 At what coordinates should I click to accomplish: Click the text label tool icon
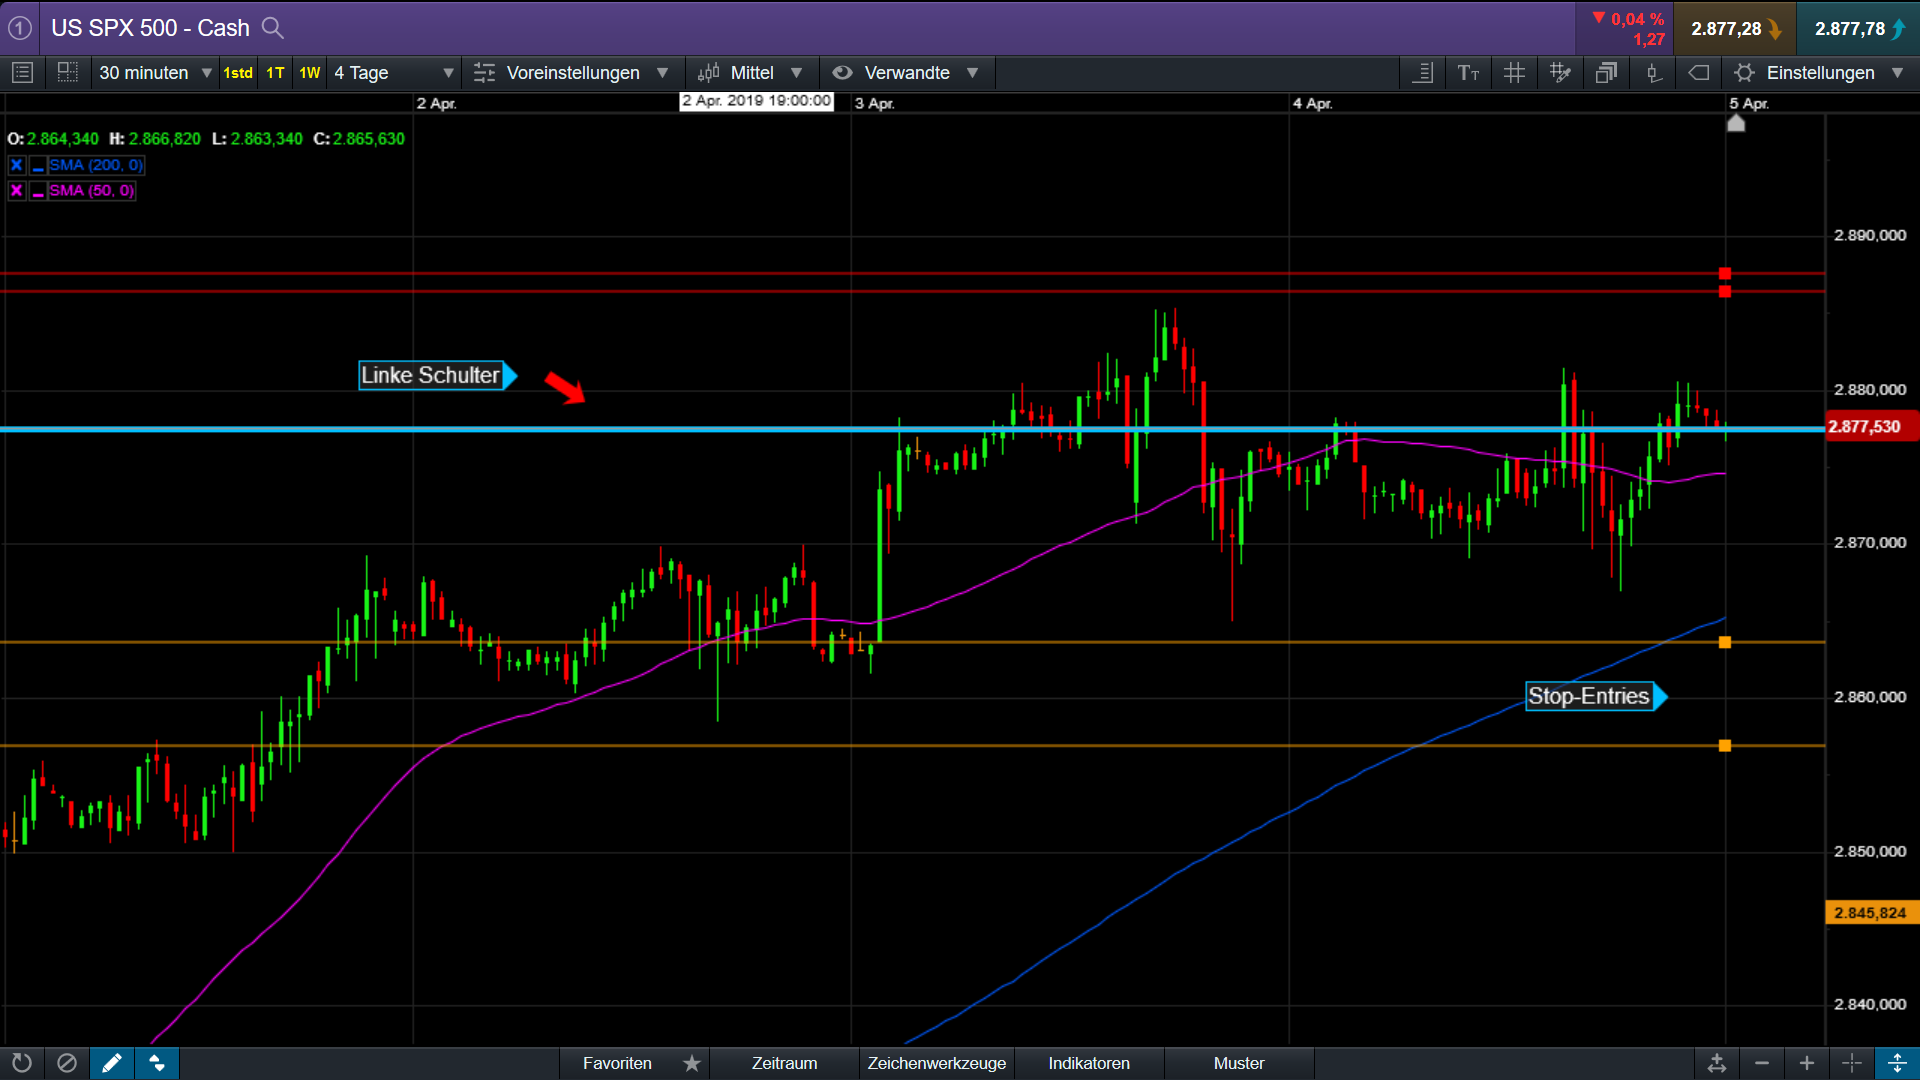(x=1468, y=73)
